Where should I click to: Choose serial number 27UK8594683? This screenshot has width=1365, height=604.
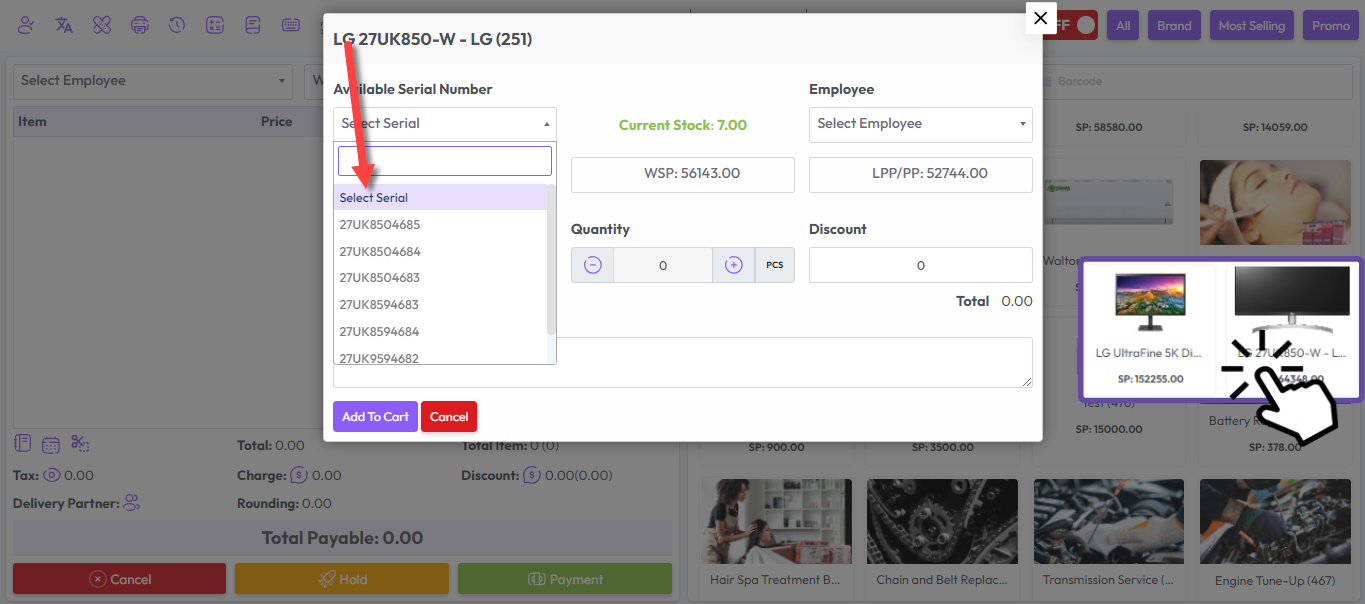[440, 305]
